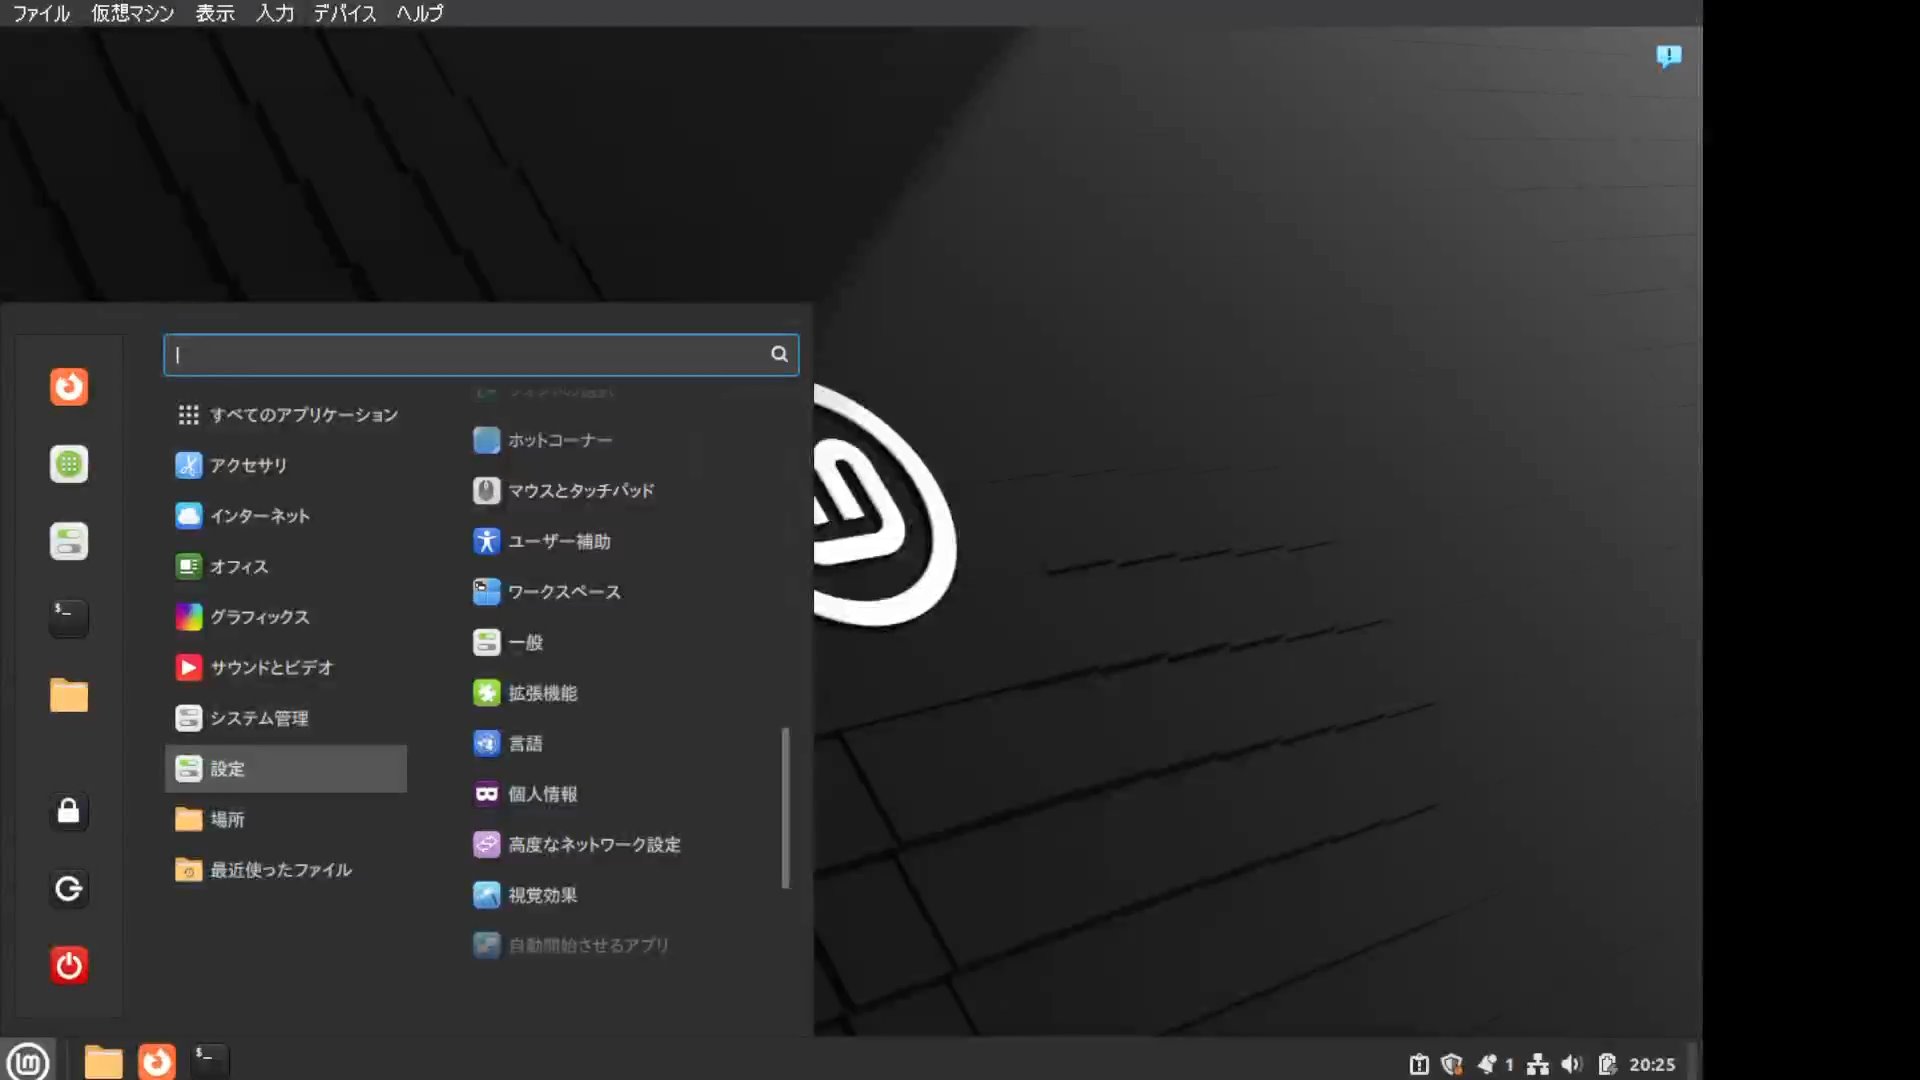The width and height of the screenshot is (1920, 1080).
Task: Shut down using the red power icon
Action: click(x=68, y=965)
